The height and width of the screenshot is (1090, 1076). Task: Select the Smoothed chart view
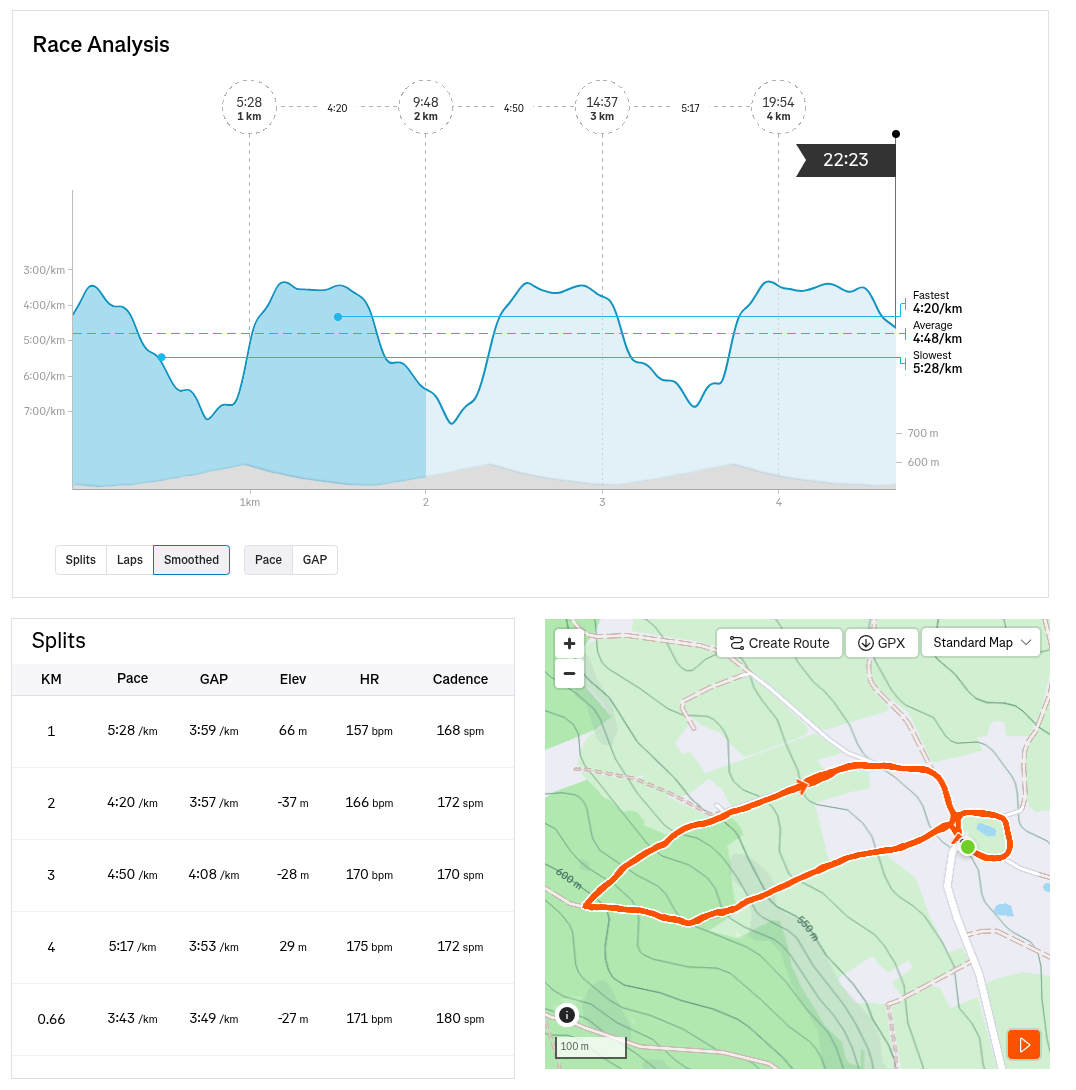[x=191, y=560]
